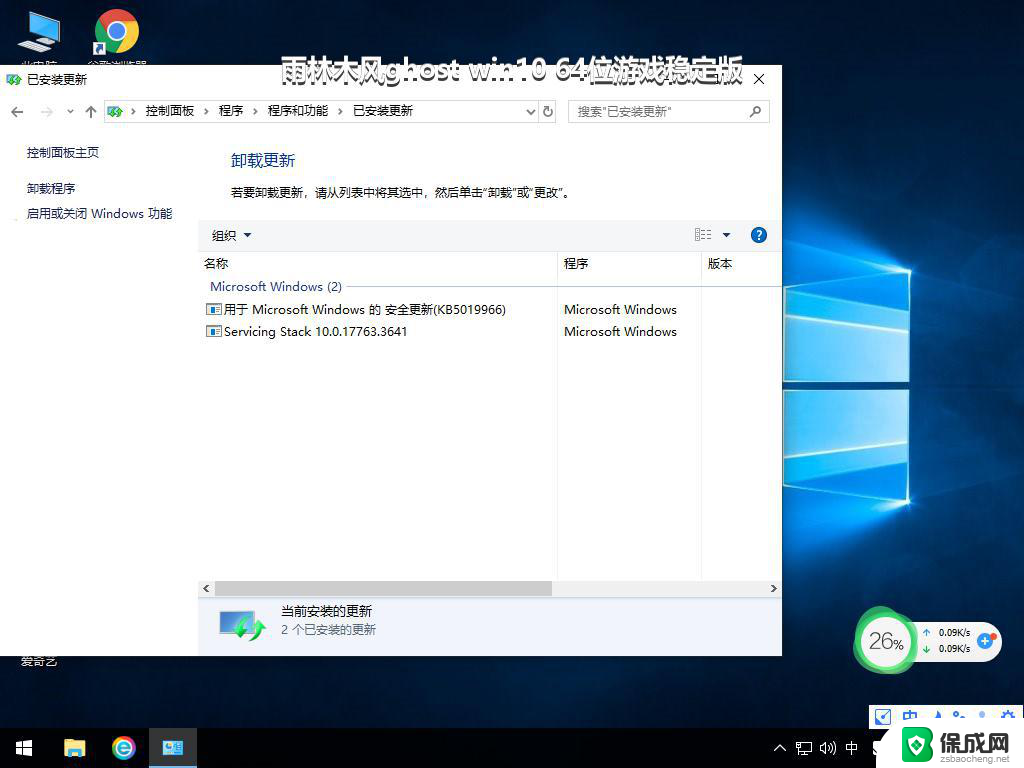1024x768 pixels.
Task: Click the search installed updates field
Action: pyautogui.click(x=668, y=112)
